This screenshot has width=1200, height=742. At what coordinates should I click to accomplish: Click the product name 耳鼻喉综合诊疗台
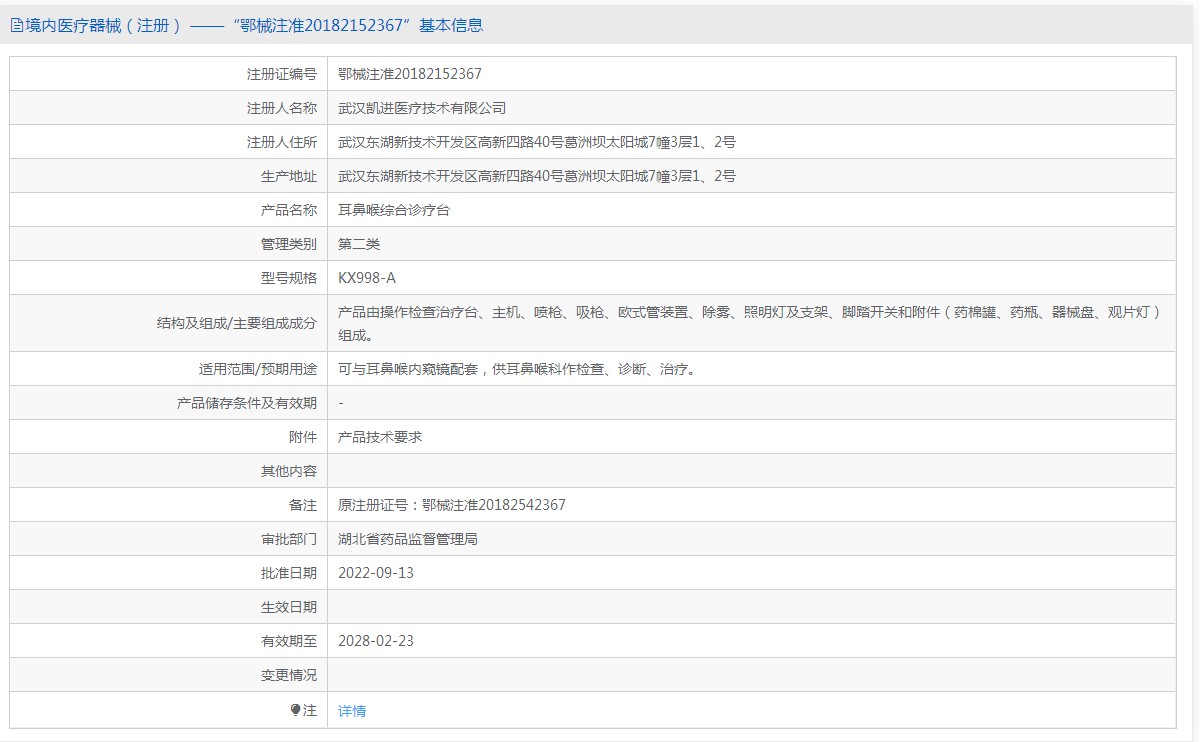point(394,210)
